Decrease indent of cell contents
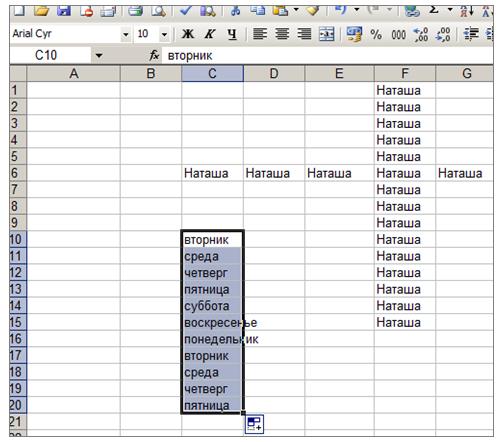The height and width of the screenshot is (442, 503). 471,34
